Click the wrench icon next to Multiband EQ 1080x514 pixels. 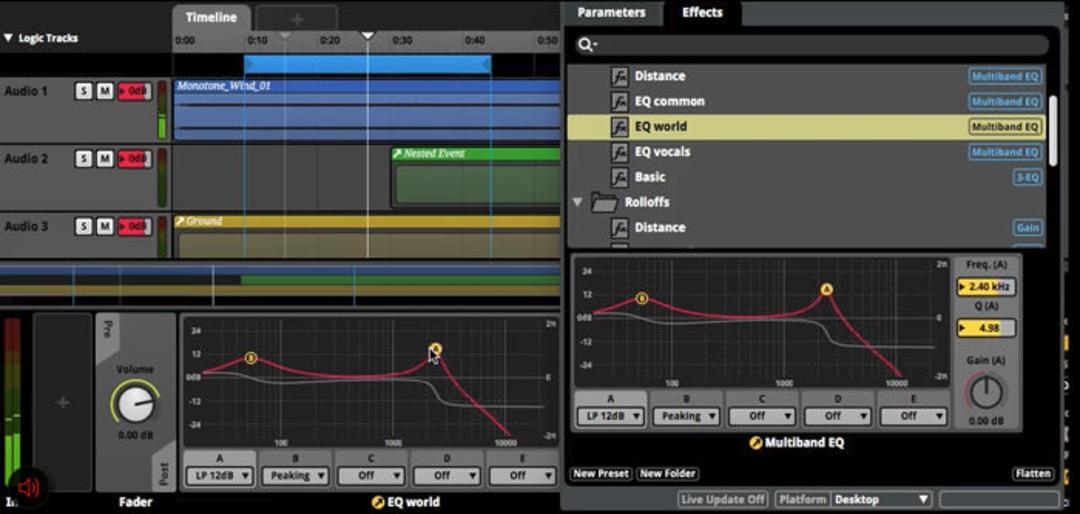756,442
